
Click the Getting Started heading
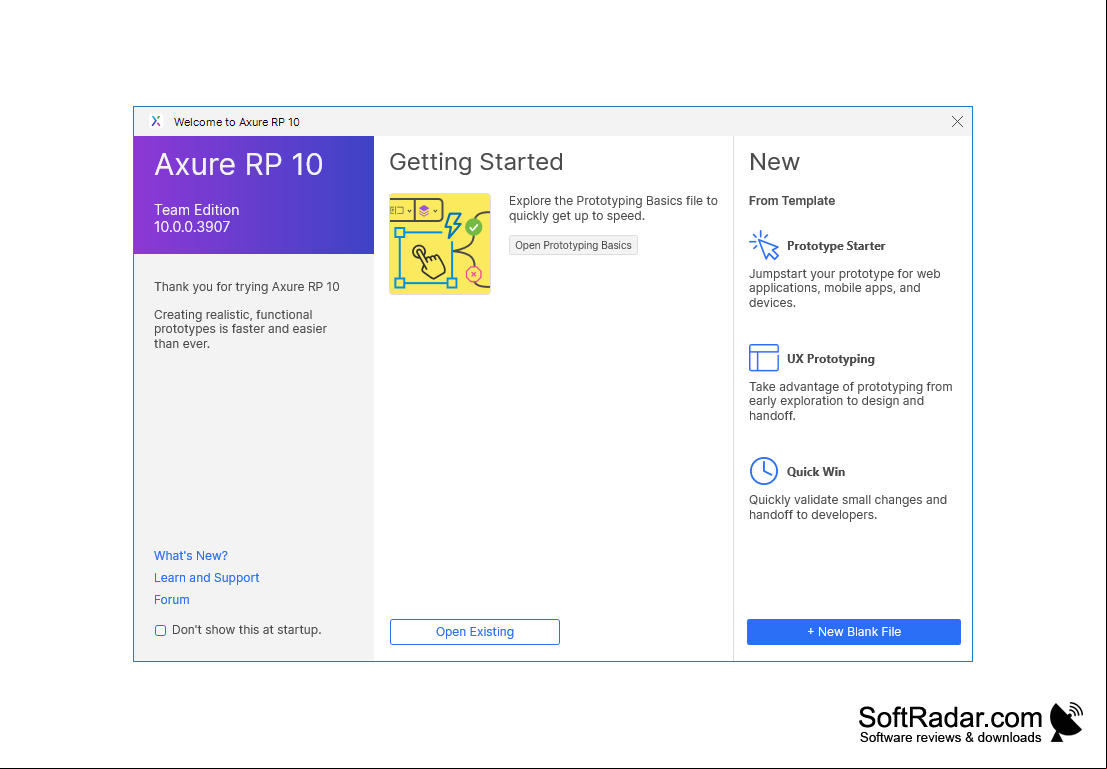pyautogui.click(x=476, y=162)
